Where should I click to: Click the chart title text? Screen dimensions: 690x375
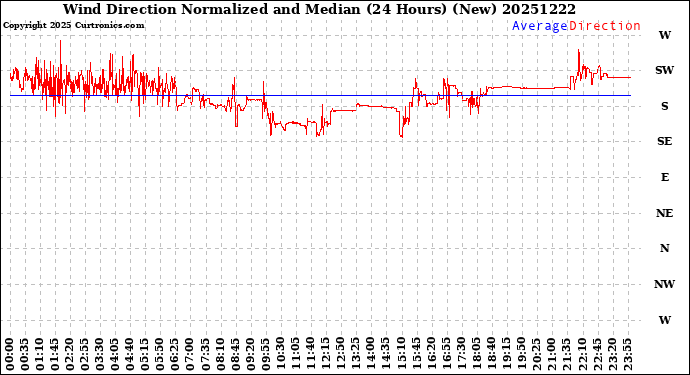point(319,9)
